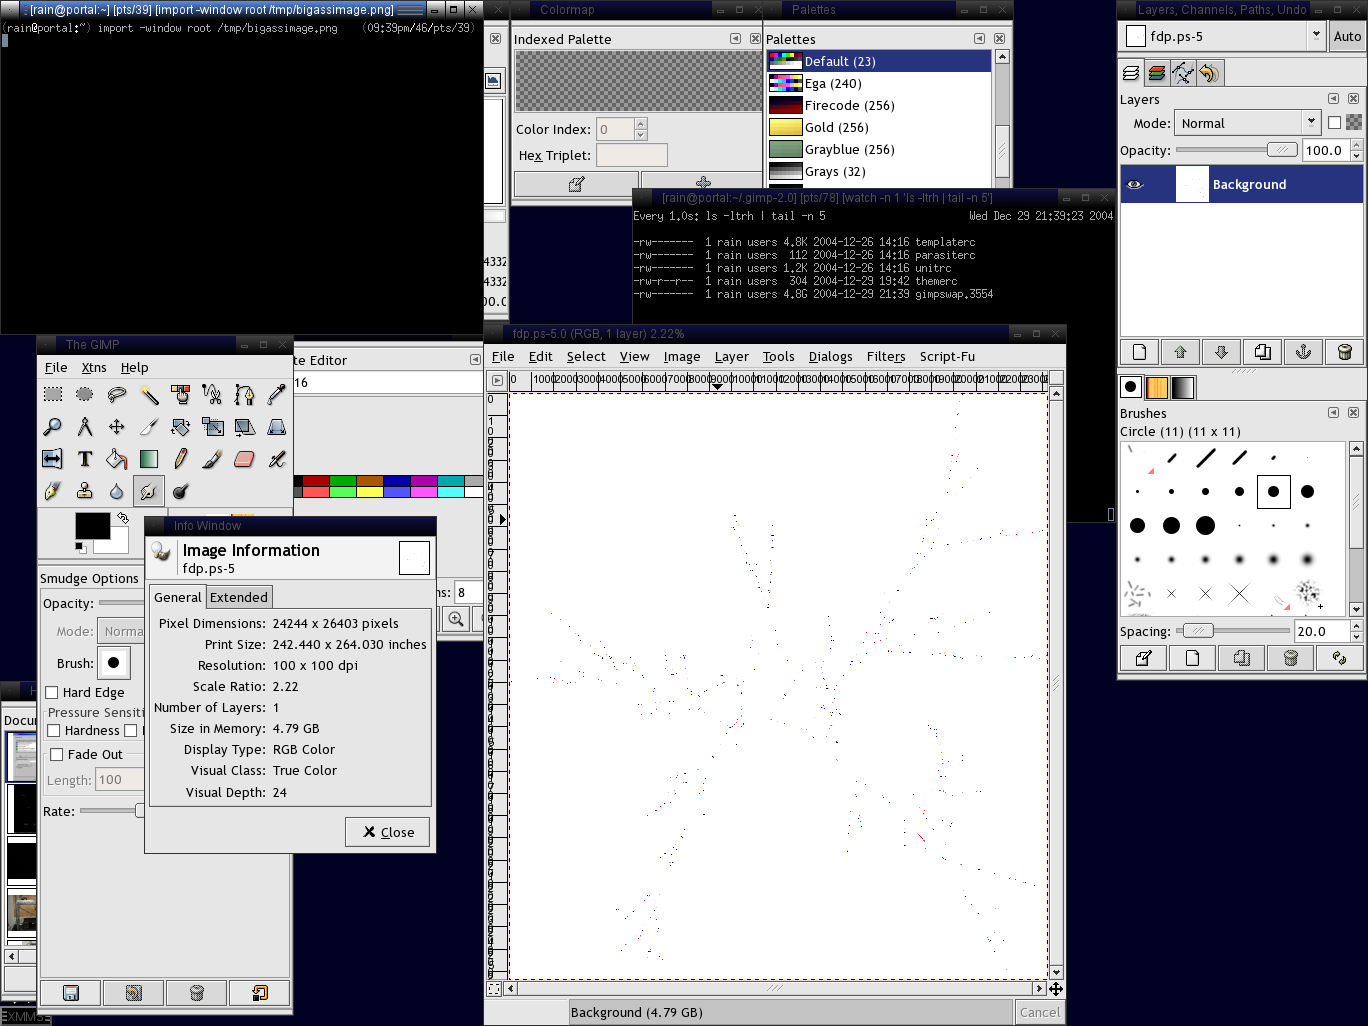Select Grayblue (256) palette in list
This screenshot has height=1026, width=1368.
pyautogui.click(x=879, y=149)
